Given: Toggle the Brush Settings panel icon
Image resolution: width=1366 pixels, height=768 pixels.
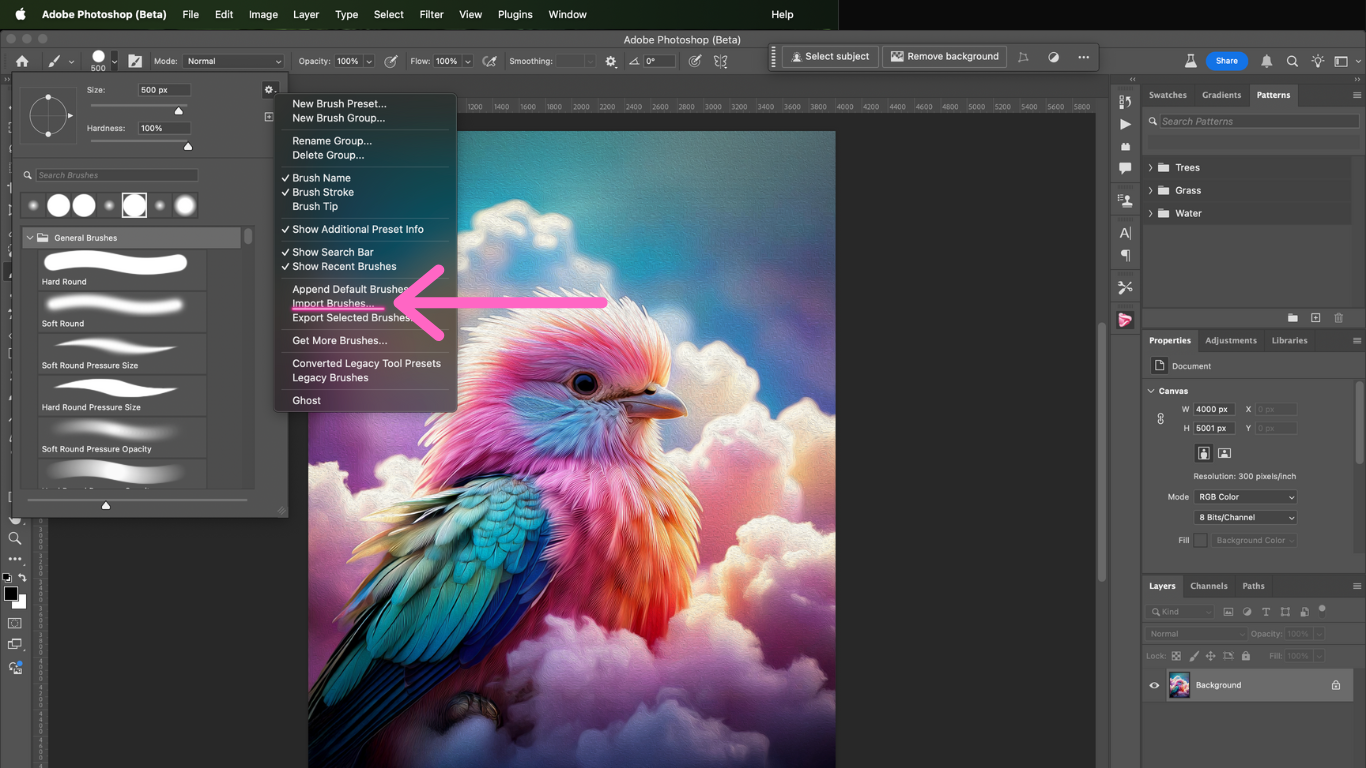Looking at the screenshot, I should [x=135, y=61].
